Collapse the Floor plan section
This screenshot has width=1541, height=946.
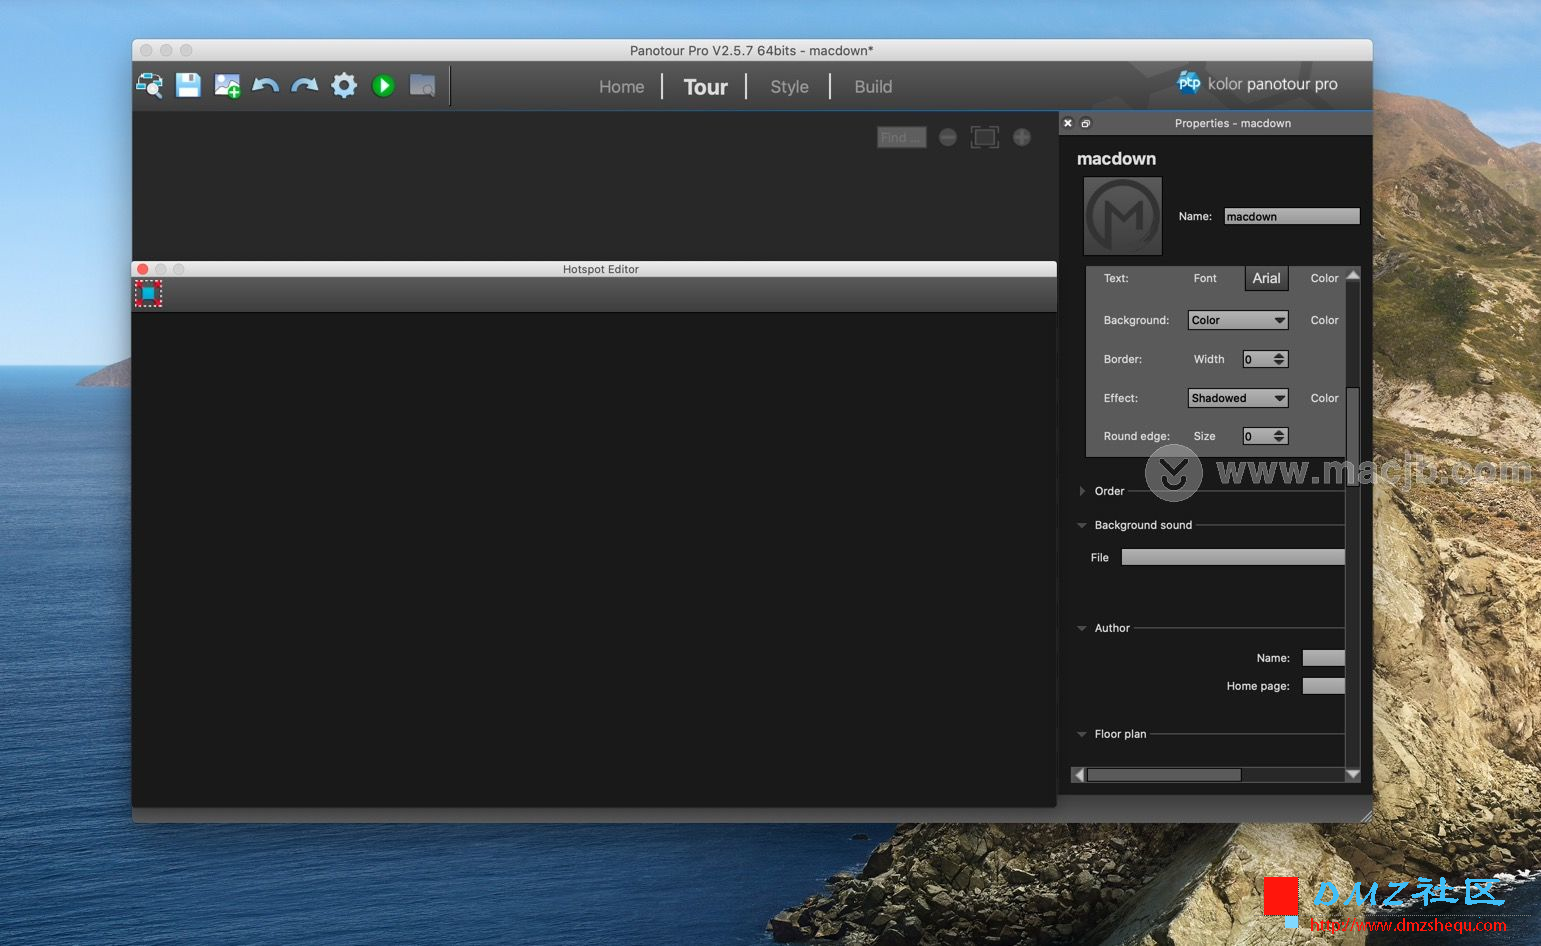(1082, 734)
